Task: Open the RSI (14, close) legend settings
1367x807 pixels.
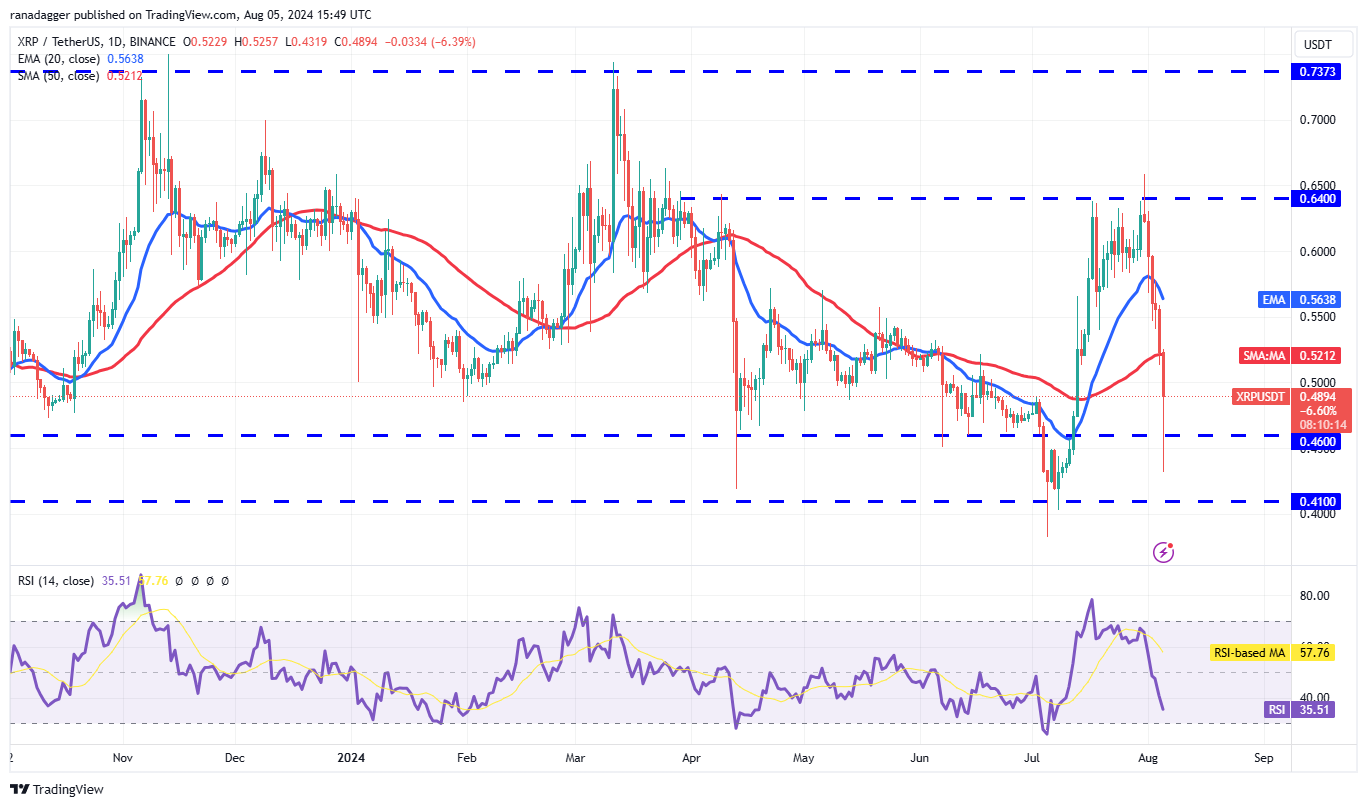Action: tap(54, 580)
